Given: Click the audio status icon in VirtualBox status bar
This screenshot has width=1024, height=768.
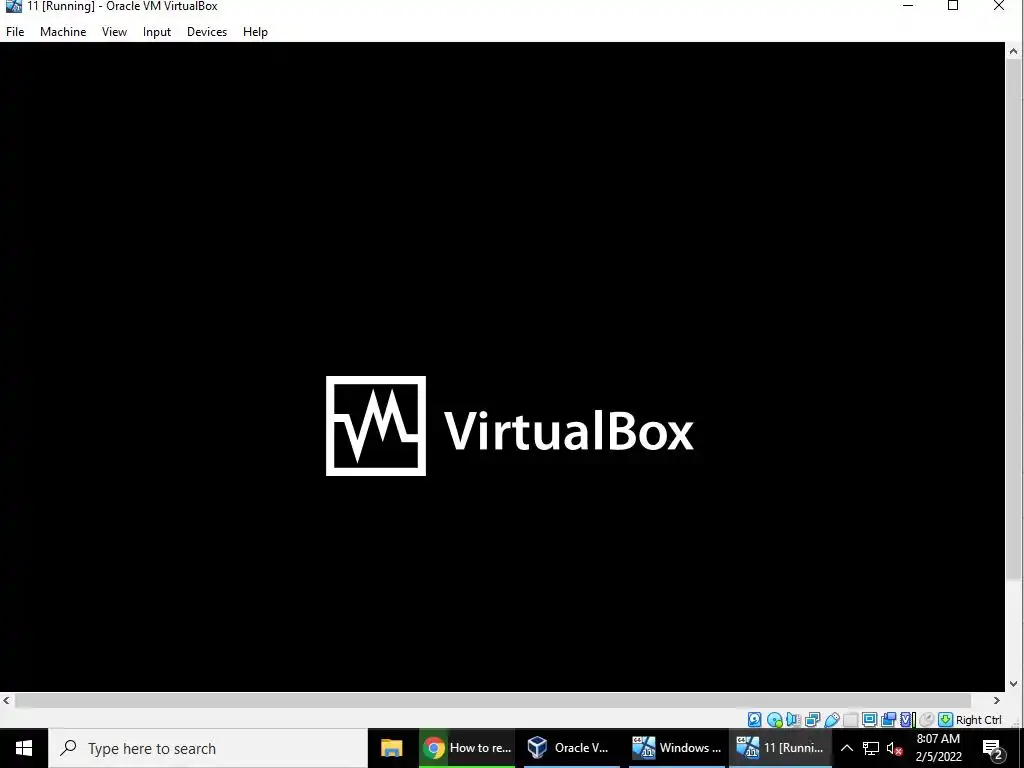Looking at the screenshot, I should (x=793, y=720).
